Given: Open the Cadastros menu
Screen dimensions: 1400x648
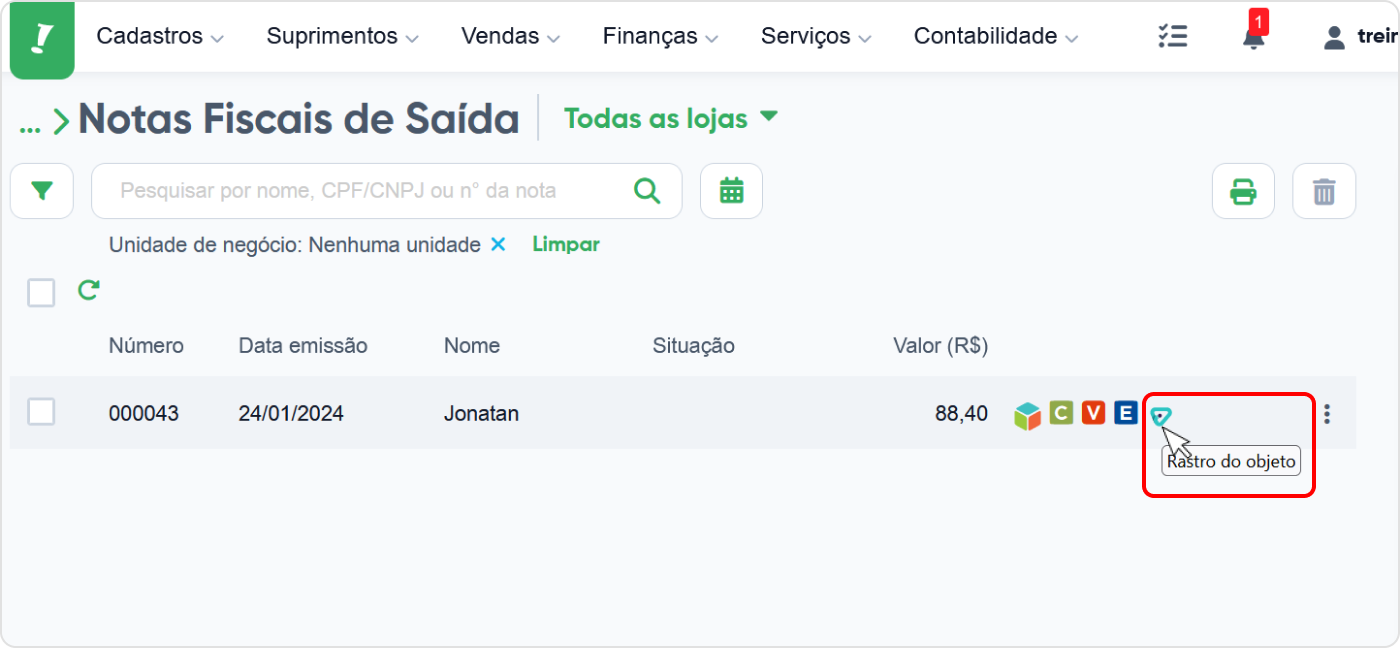Looking at the screenshot, I should tap(160, 37).
